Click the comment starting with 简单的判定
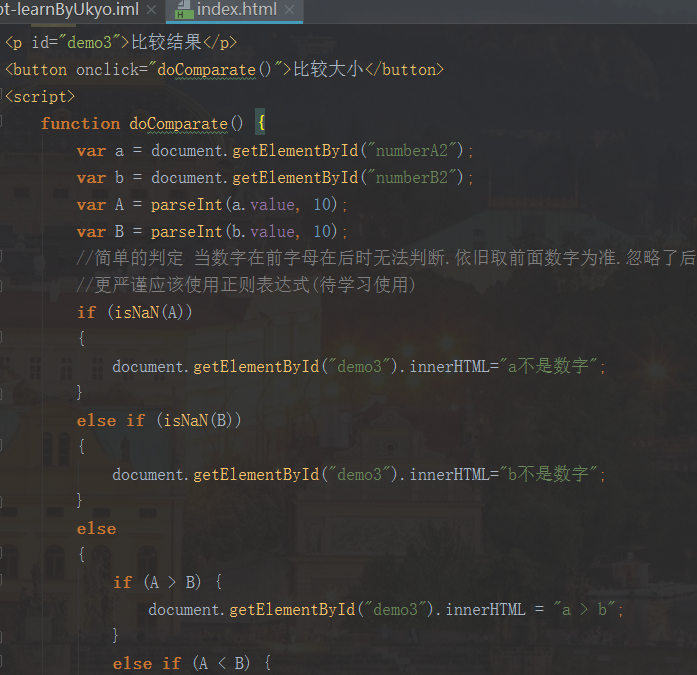This screenshot has height=675, width=697. click(386, 258)
